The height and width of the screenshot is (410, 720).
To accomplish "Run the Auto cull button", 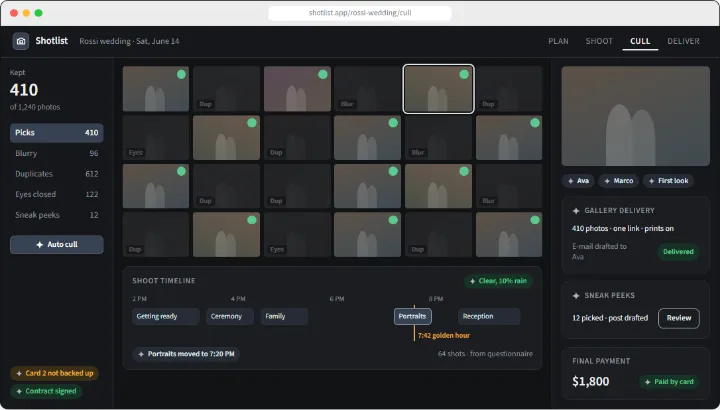I will (x=56, y=245).
